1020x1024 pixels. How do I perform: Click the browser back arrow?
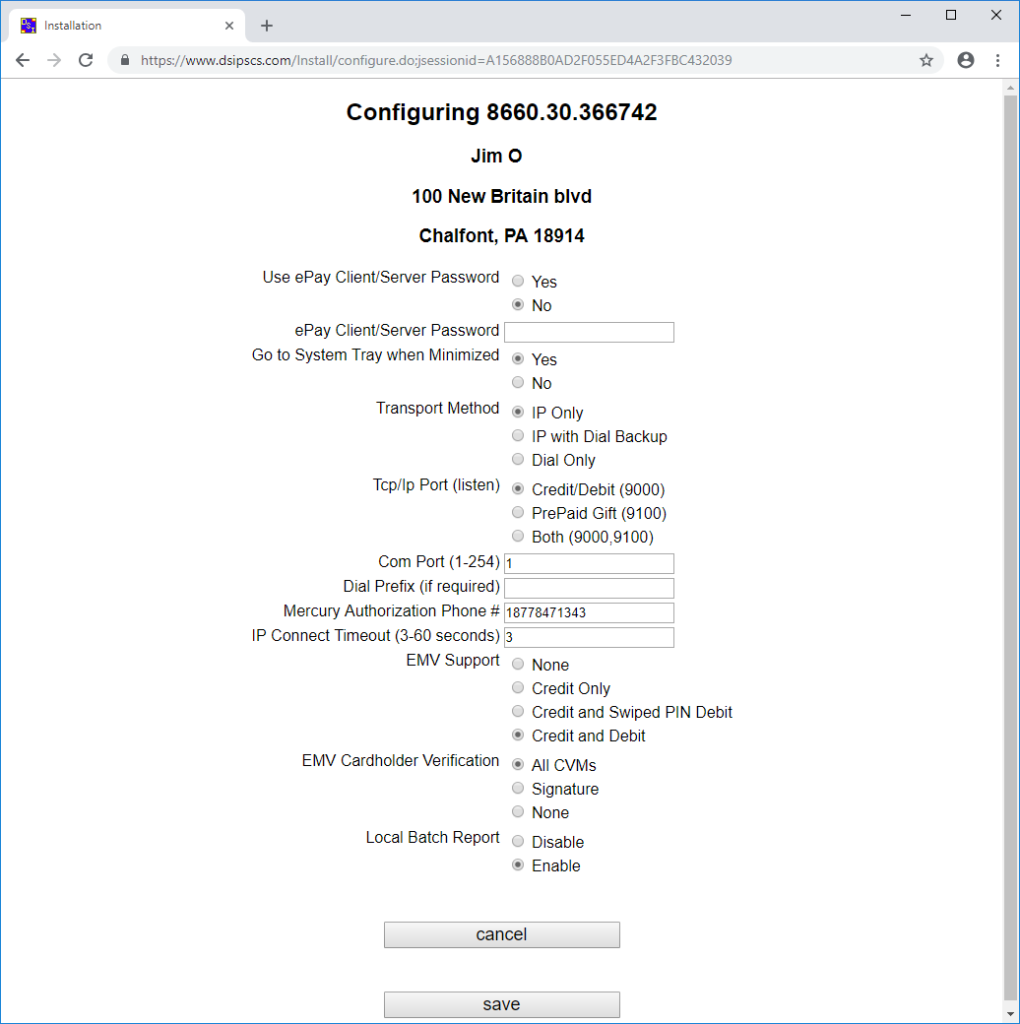point(23,61)
